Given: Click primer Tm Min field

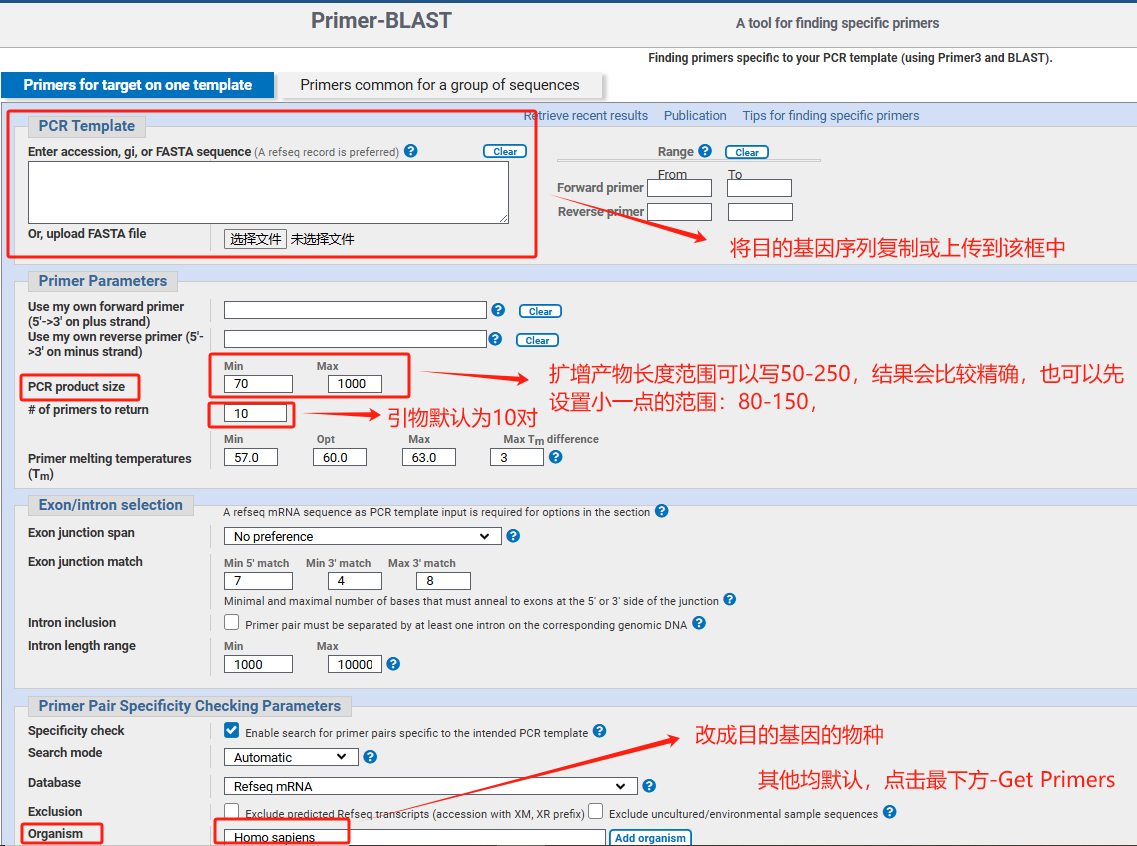Looking at the screenshot, I should point(251,457).
